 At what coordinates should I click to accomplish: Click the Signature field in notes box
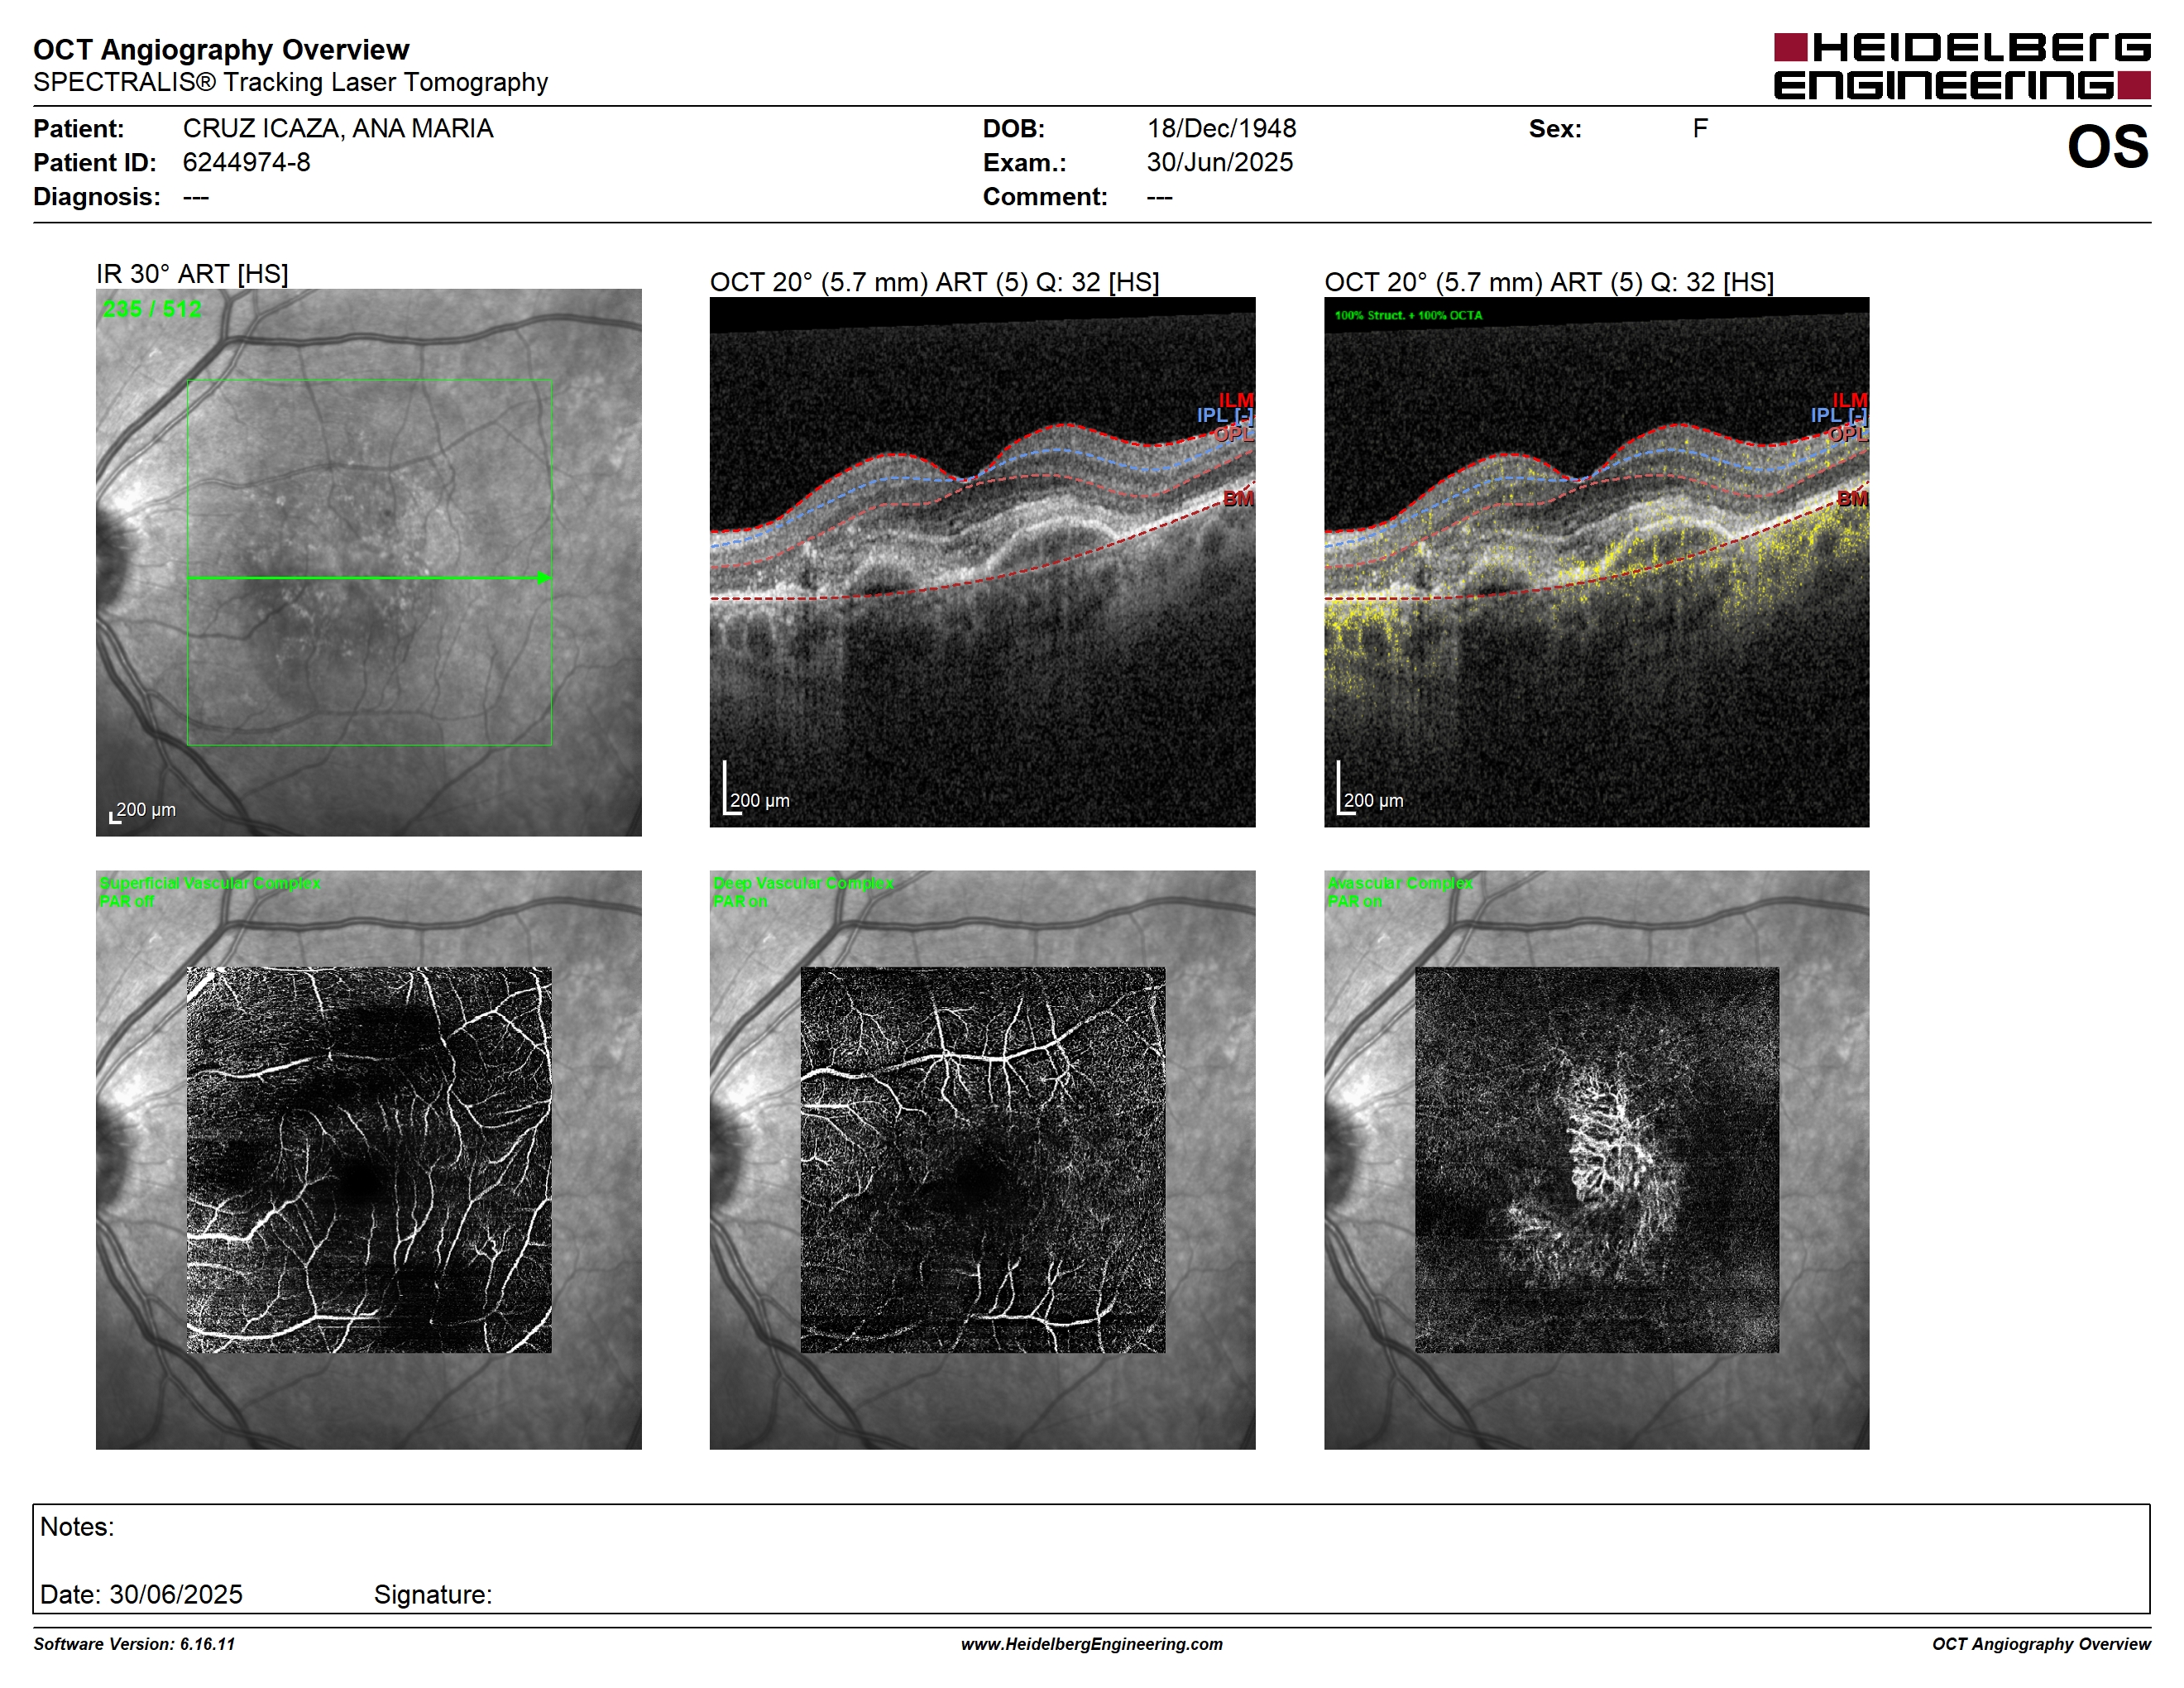[433, 1594]
